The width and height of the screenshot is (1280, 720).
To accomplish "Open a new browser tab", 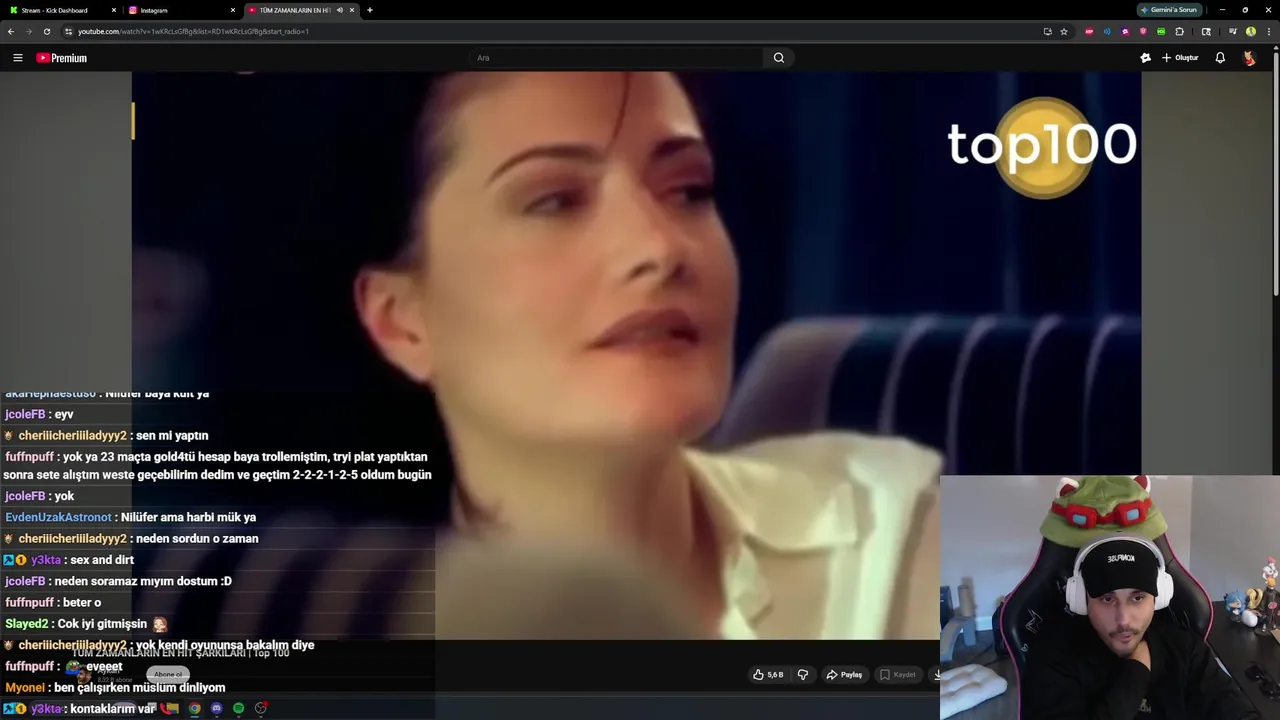I will (370, 10).
